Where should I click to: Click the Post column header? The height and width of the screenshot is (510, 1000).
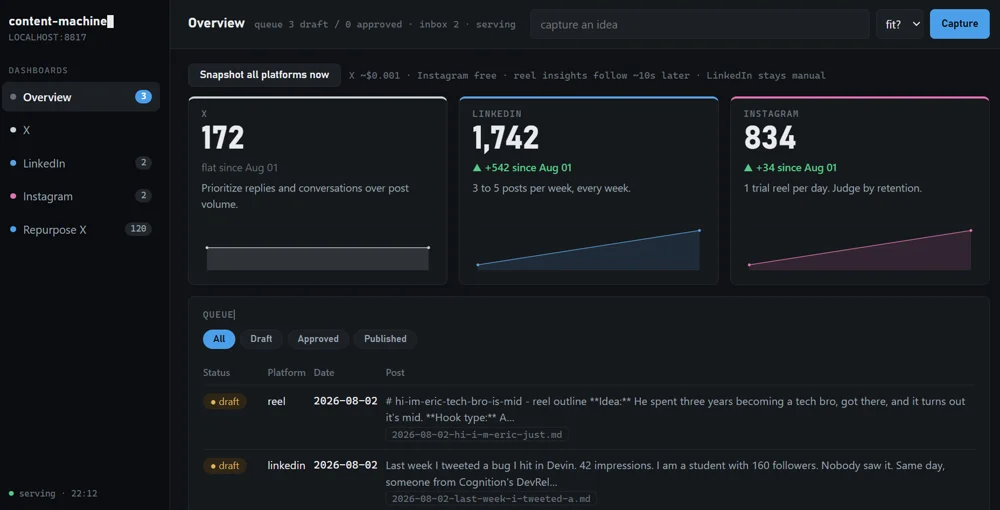tap(395, 372)
